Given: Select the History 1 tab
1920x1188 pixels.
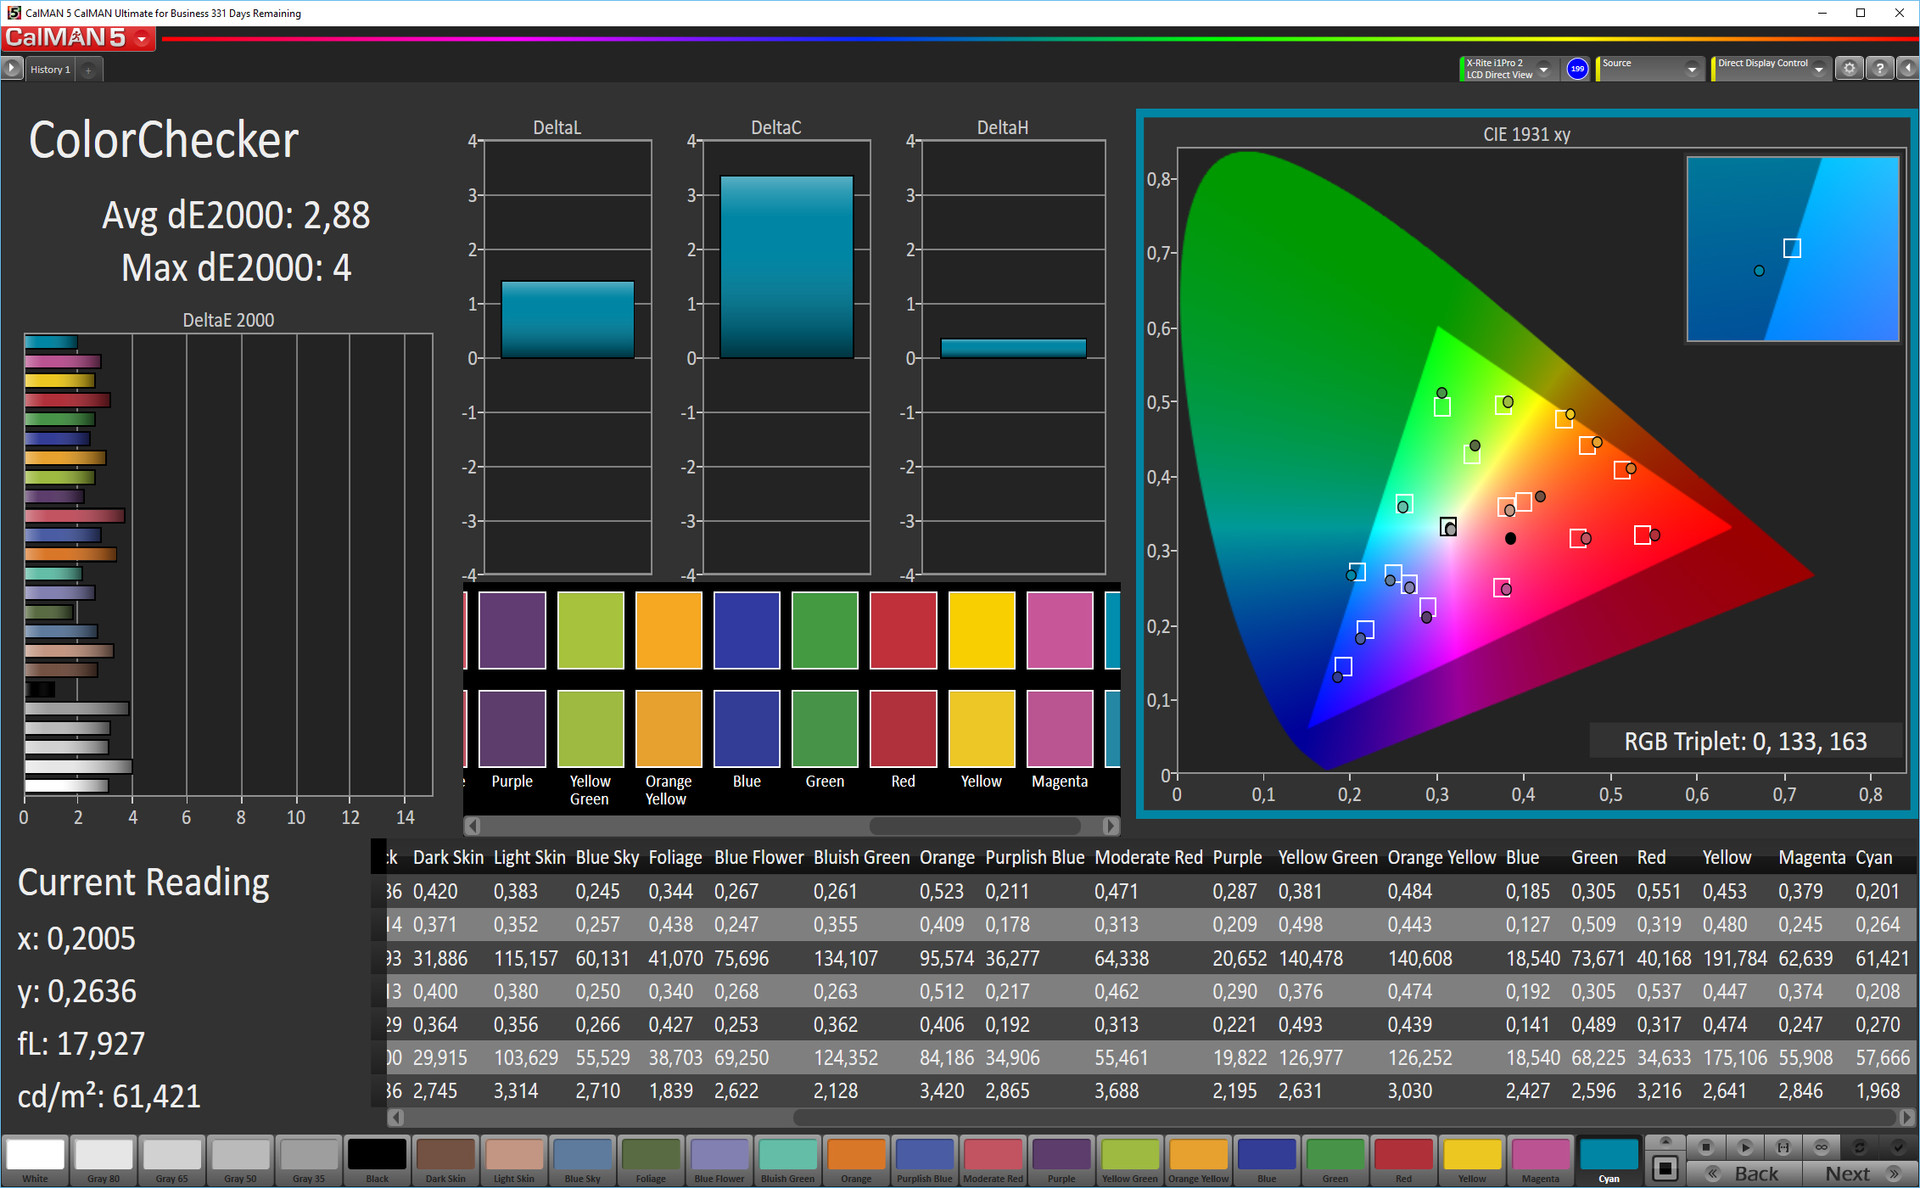Looking at the screenshot, I should (x=50, y=70).
